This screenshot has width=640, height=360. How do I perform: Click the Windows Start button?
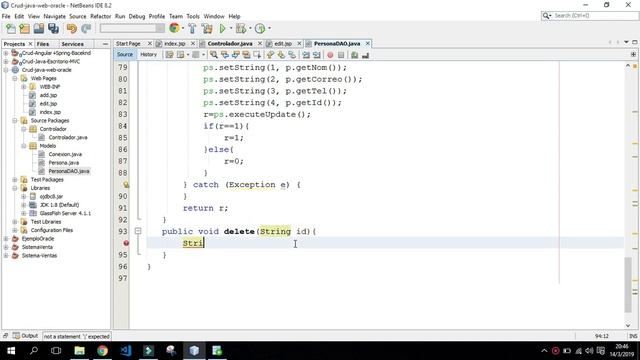(11, 351)
